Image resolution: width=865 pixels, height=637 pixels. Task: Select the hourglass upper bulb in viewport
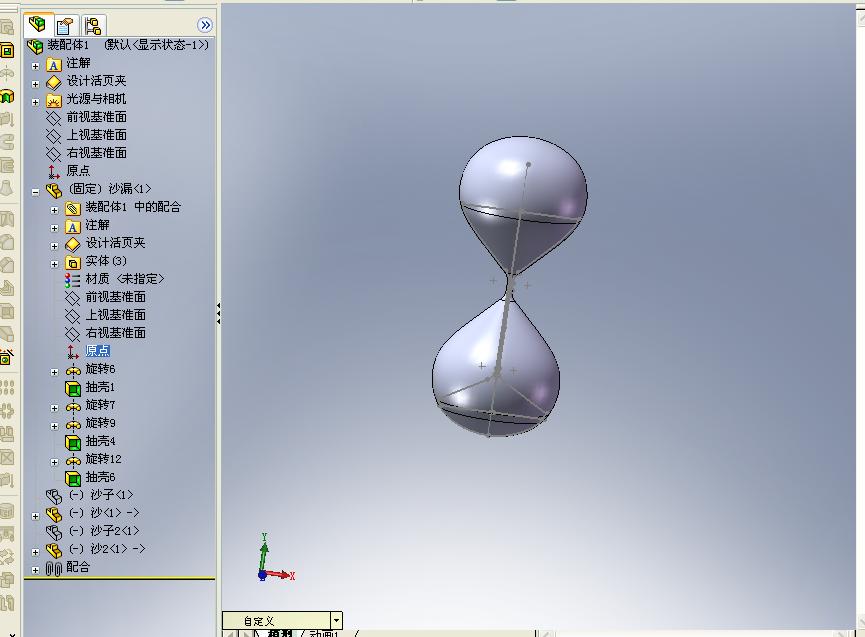click(522, 204)
